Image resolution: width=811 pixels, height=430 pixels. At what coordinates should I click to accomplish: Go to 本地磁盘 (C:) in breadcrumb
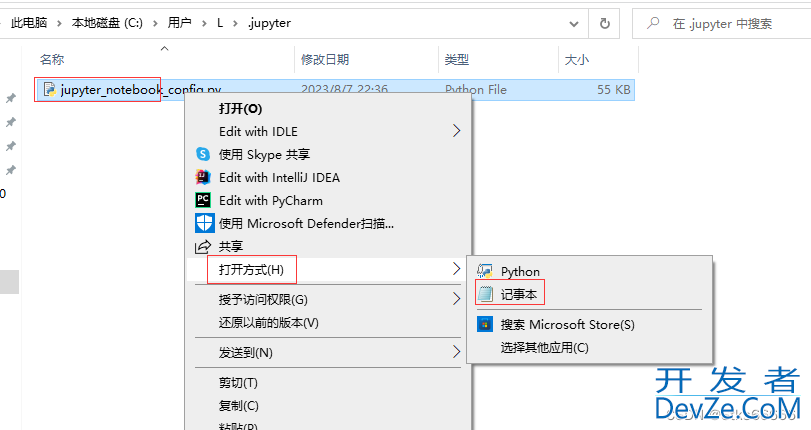(x=107, y=23)
